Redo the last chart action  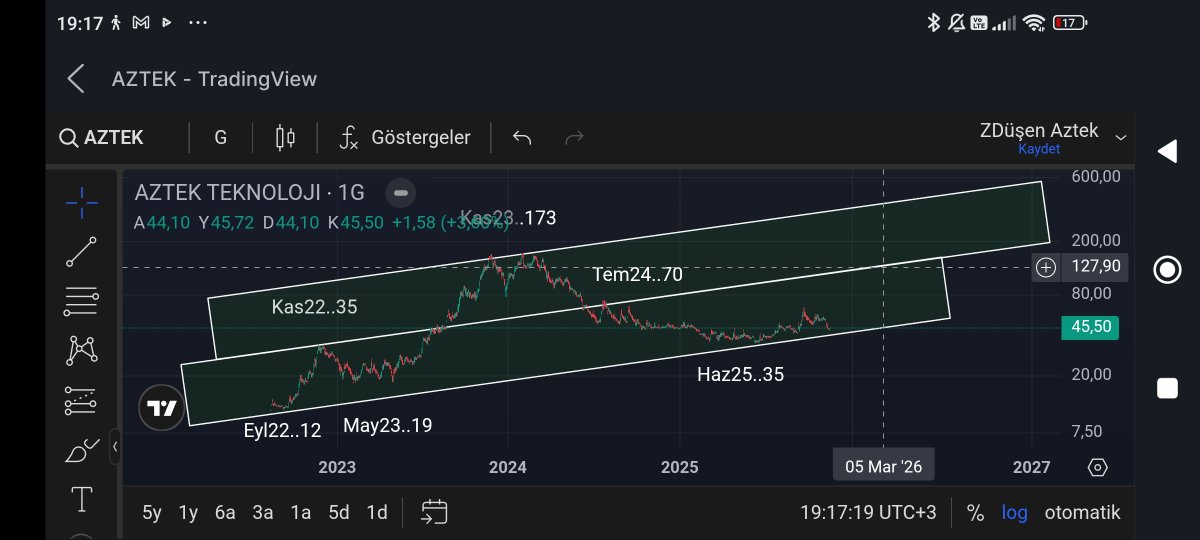click(x=574, y=138)
